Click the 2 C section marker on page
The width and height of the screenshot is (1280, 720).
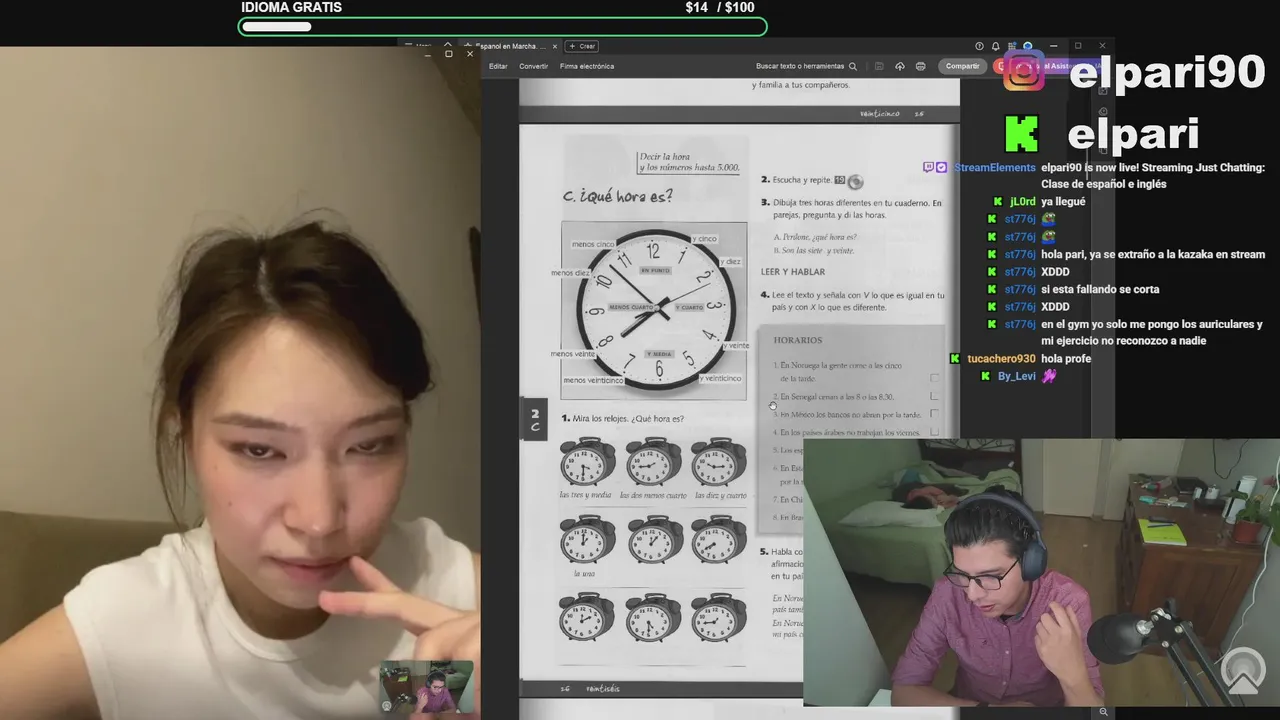[534, 420]
